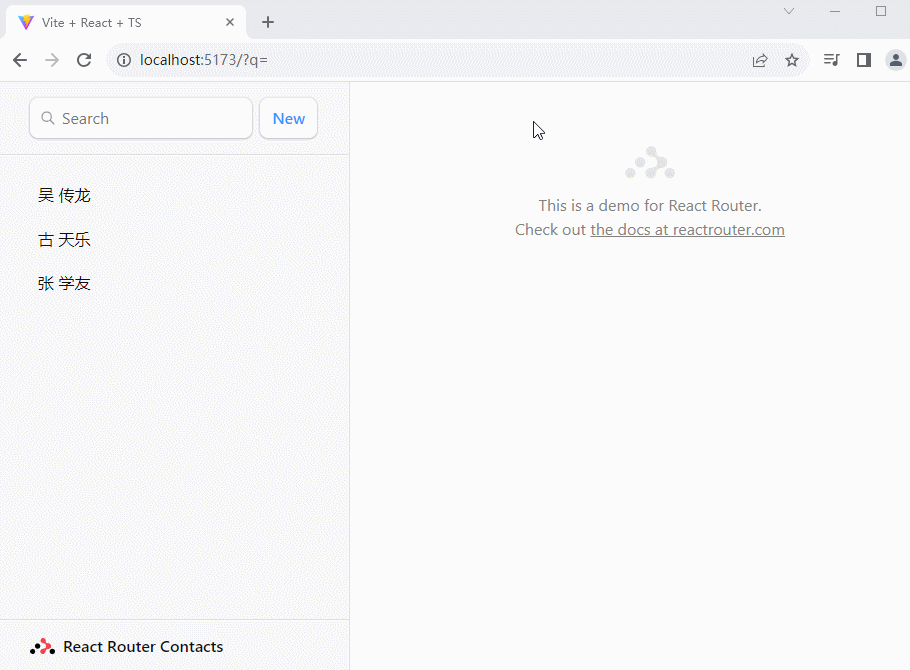Bookmark this page with star icon
The width and height of the screenshot is (910, 670).
(792, 60)
